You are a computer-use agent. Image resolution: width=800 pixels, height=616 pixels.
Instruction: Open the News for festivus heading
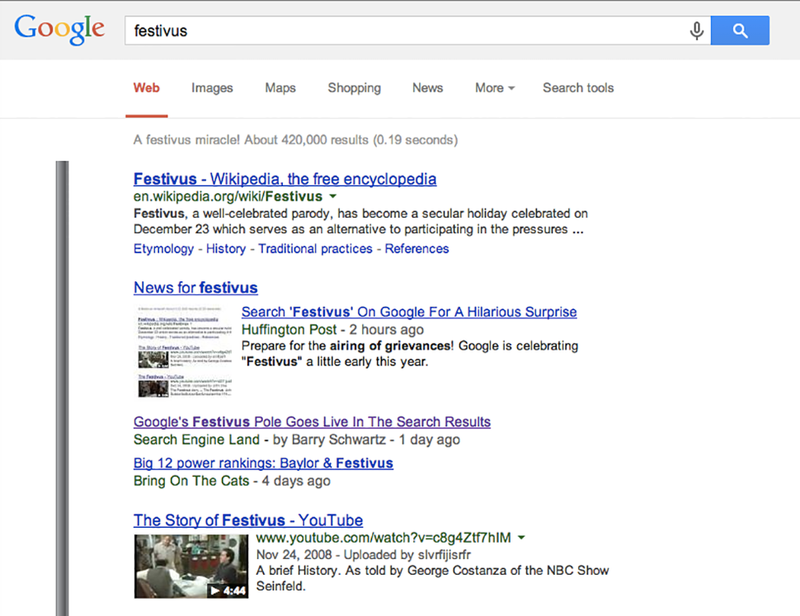pos(195,288)
